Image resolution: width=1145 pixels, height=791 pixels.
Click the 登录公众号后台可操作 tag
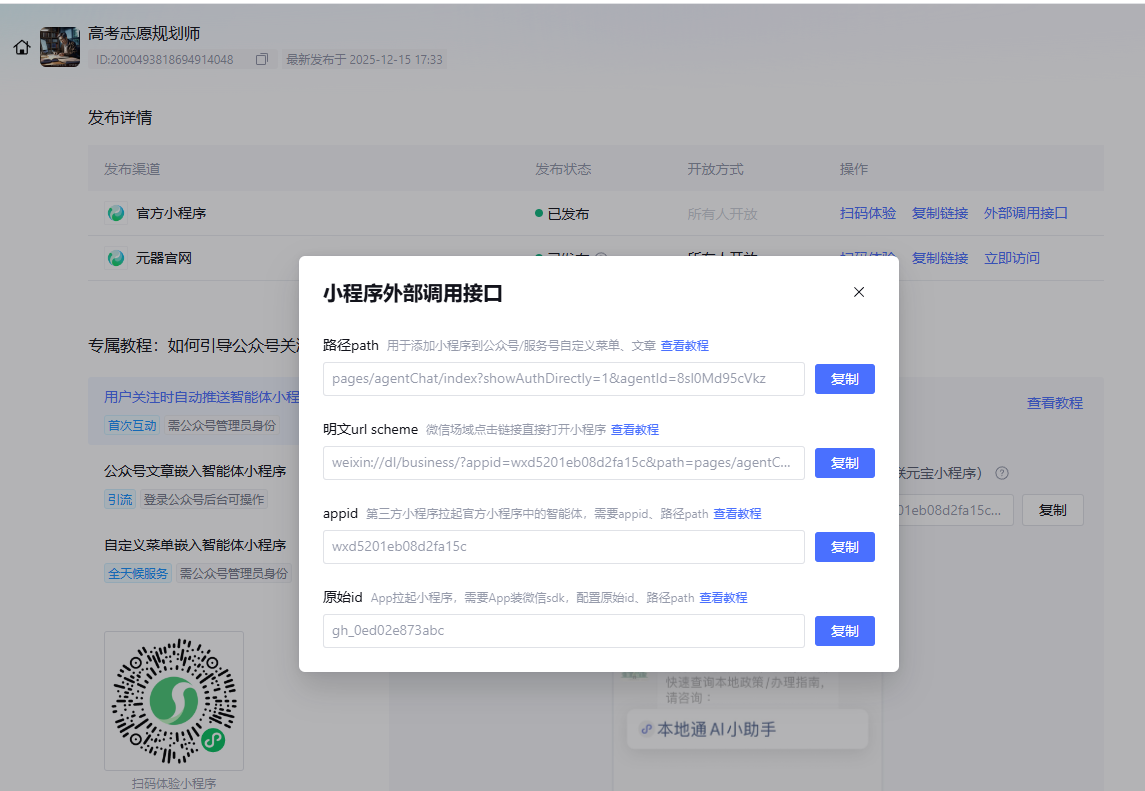click(204, 500)
